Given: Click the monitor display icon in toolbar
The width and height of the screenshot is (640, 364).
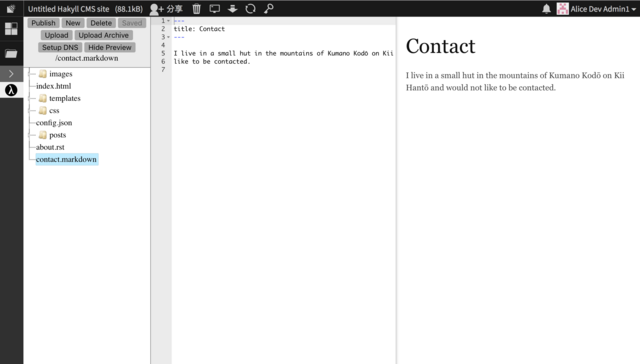Looking at the screenshot, I should [215, 9].
